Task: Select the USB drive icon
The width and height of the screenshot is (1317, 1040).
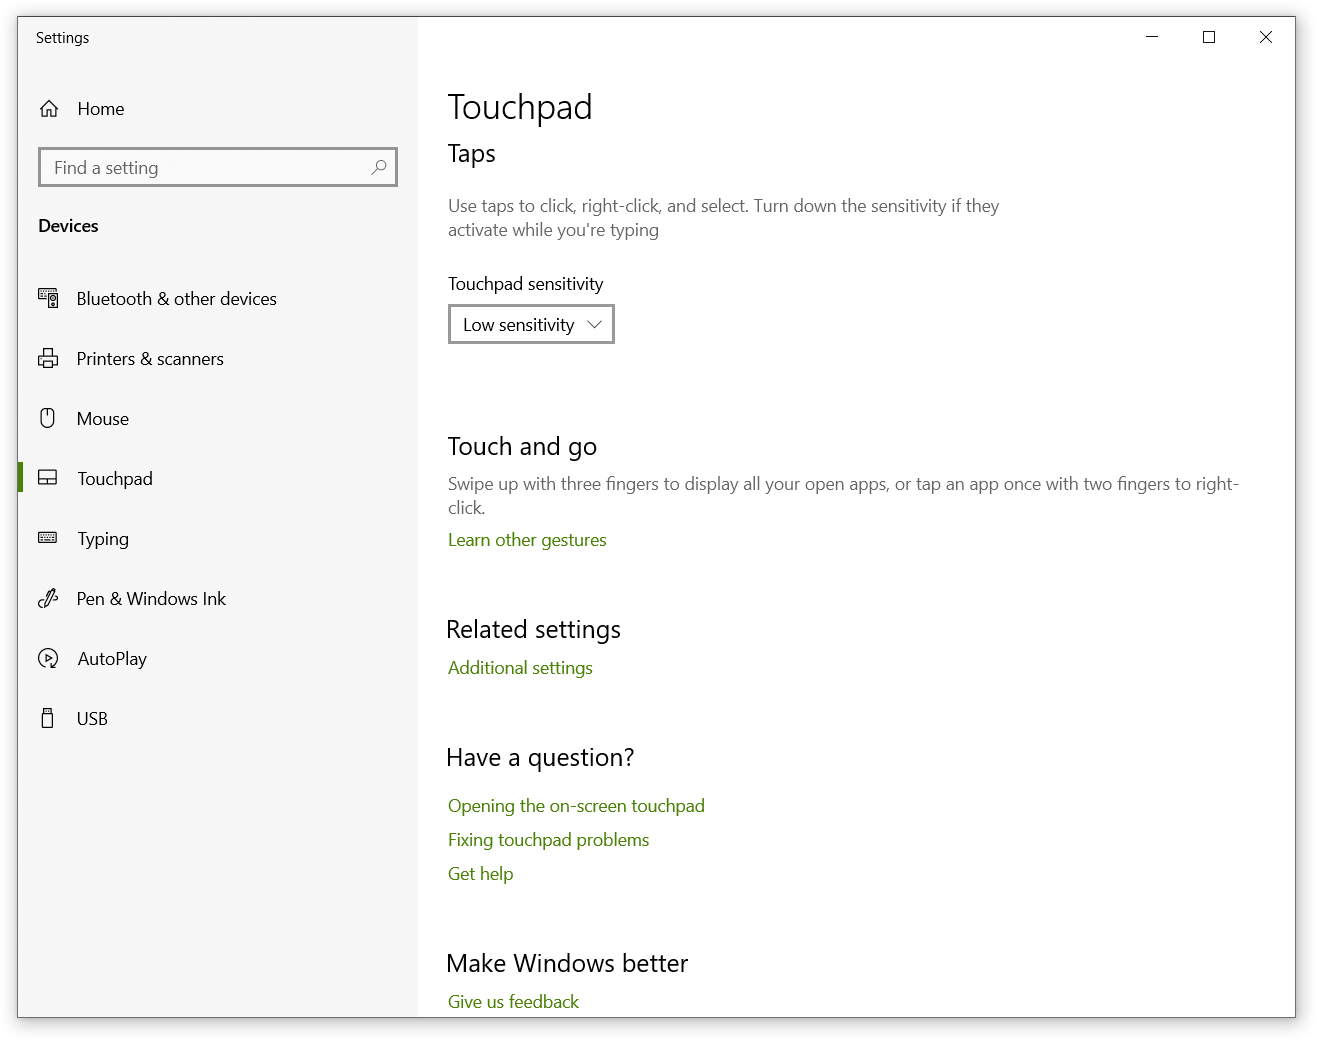Action: tap(48, 718)
